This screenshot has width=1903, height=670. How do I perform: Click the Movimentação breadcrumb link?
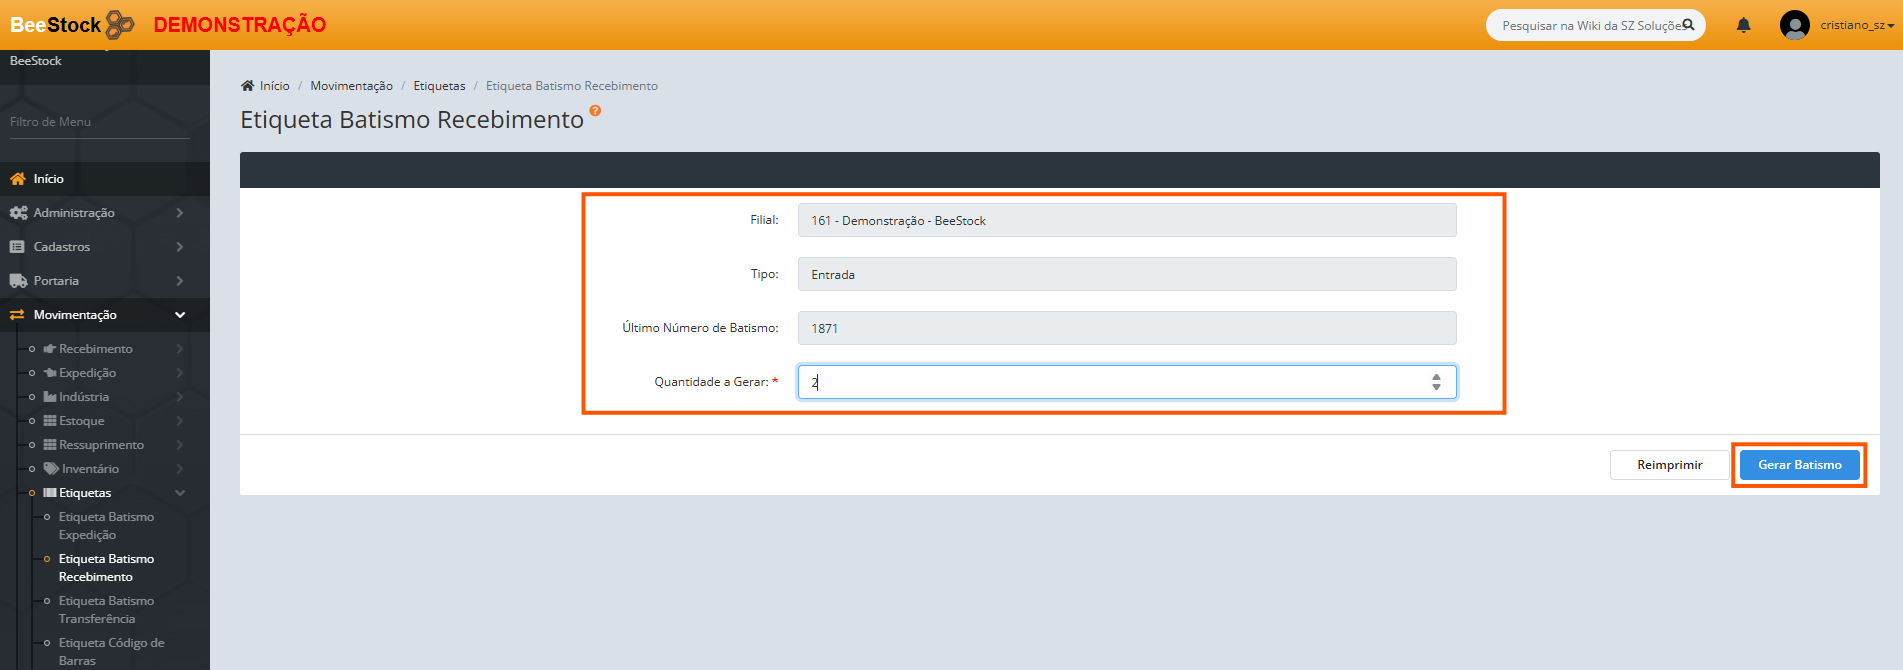pyautogui.click(x=351, y=86)
